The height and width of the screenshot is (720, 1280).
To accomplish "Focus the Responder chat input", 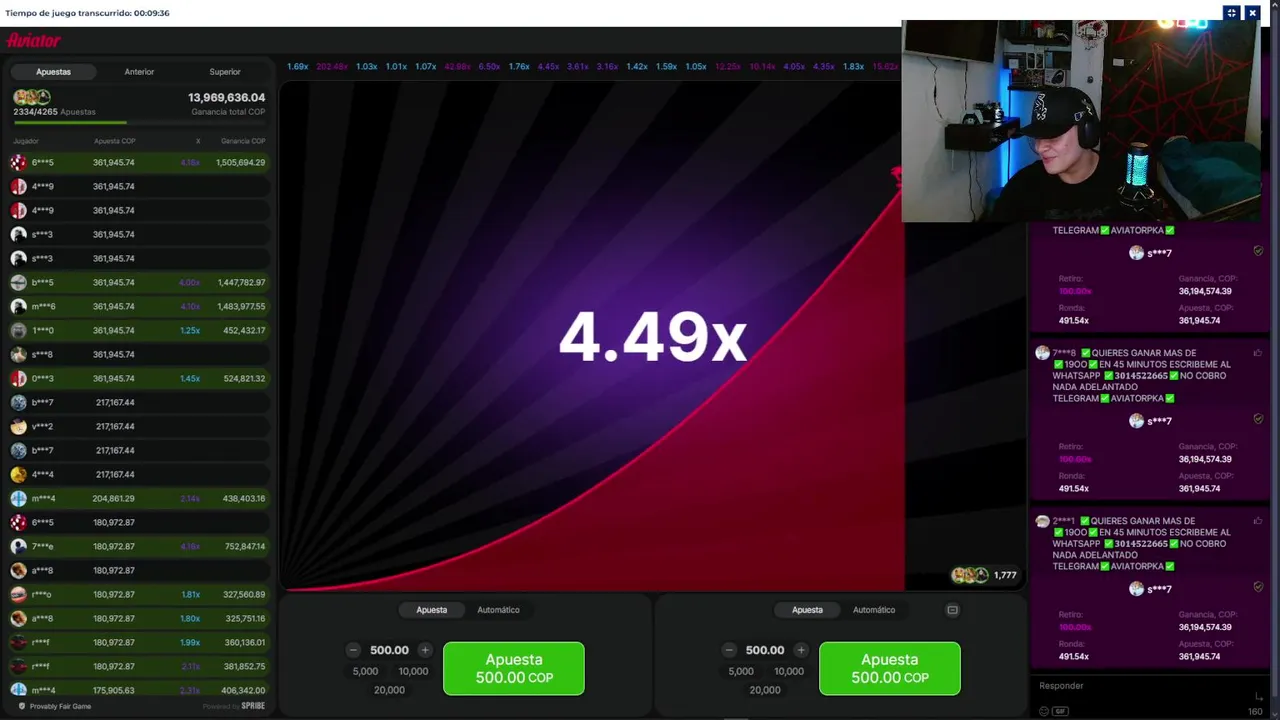I will pyautogui.click(x=1140, y=686).
